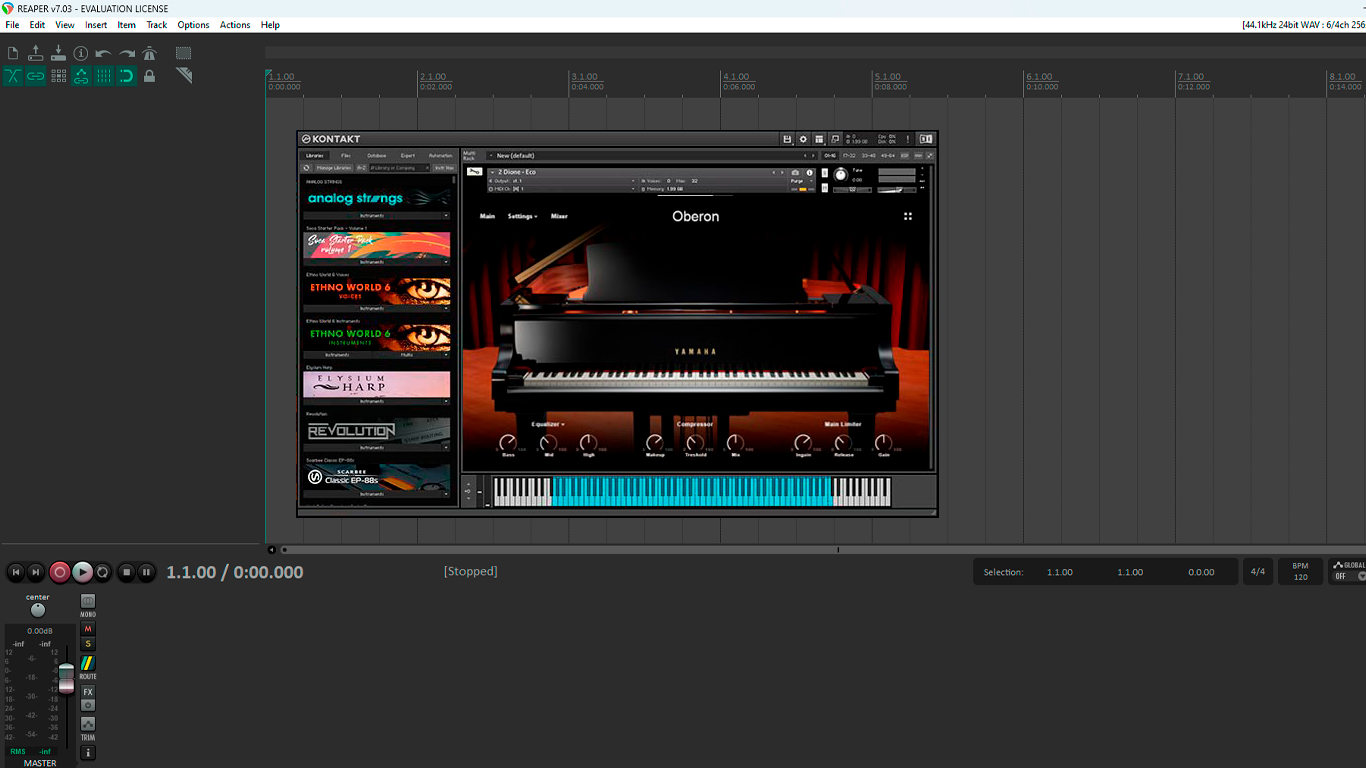Image resolution: width=1366 pixels, height=768 pixels.
Task: Click the master track info icon
Action: point(88,752)
